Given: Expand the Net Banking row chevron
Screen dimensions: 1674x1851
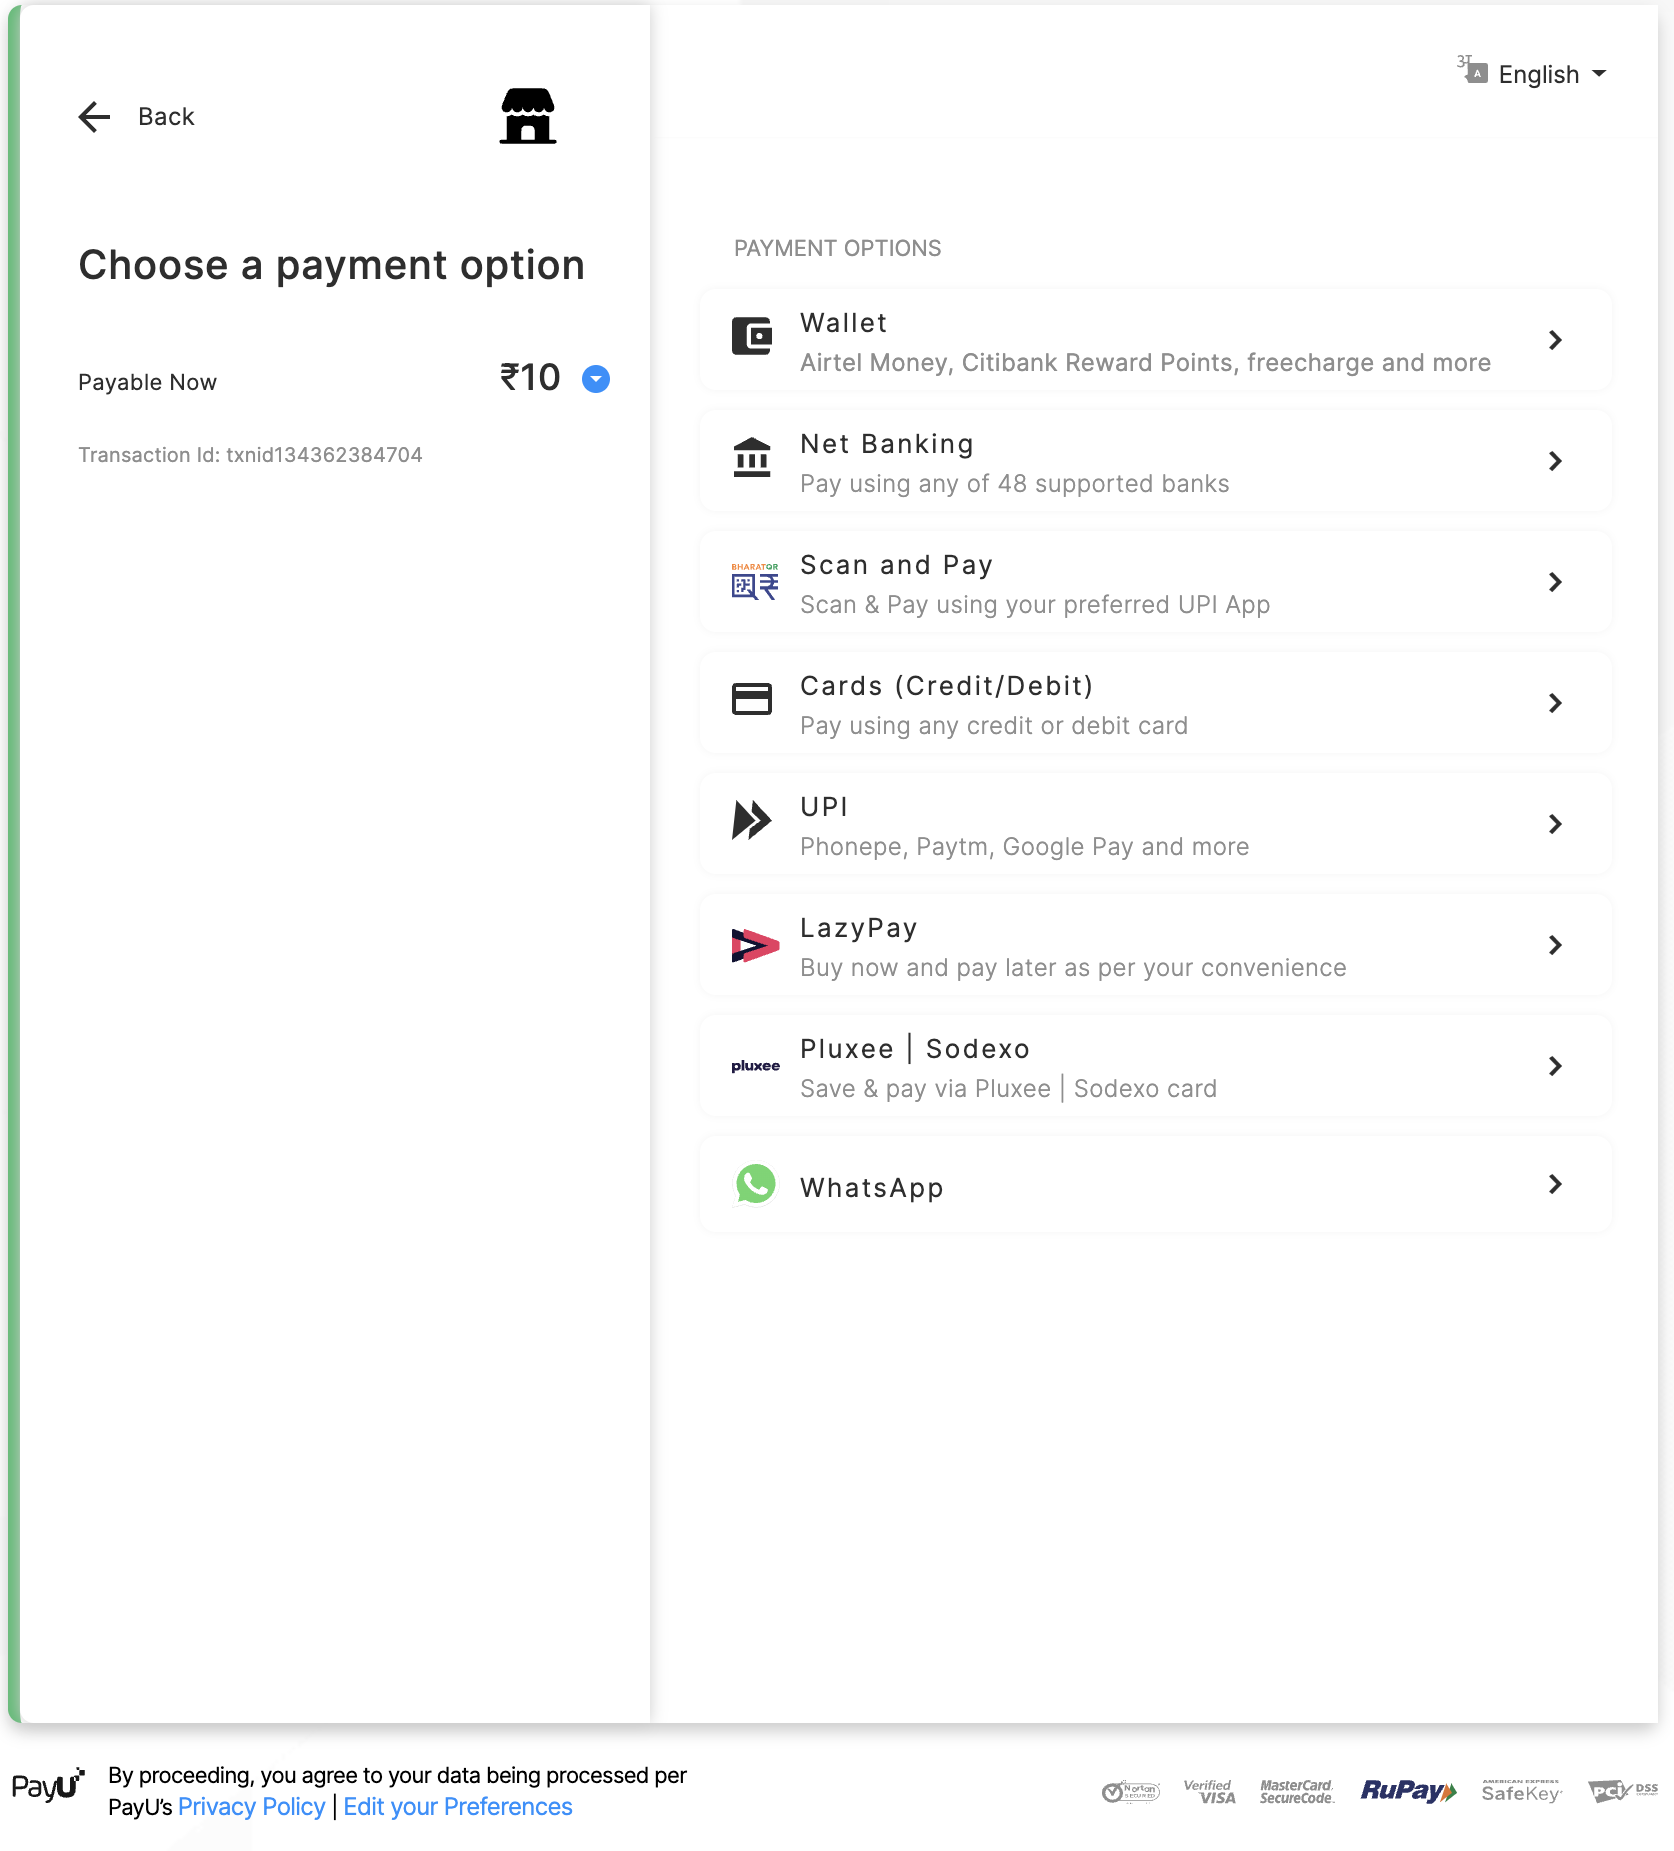Looking at the screenshot, I should click(1555, 462).
